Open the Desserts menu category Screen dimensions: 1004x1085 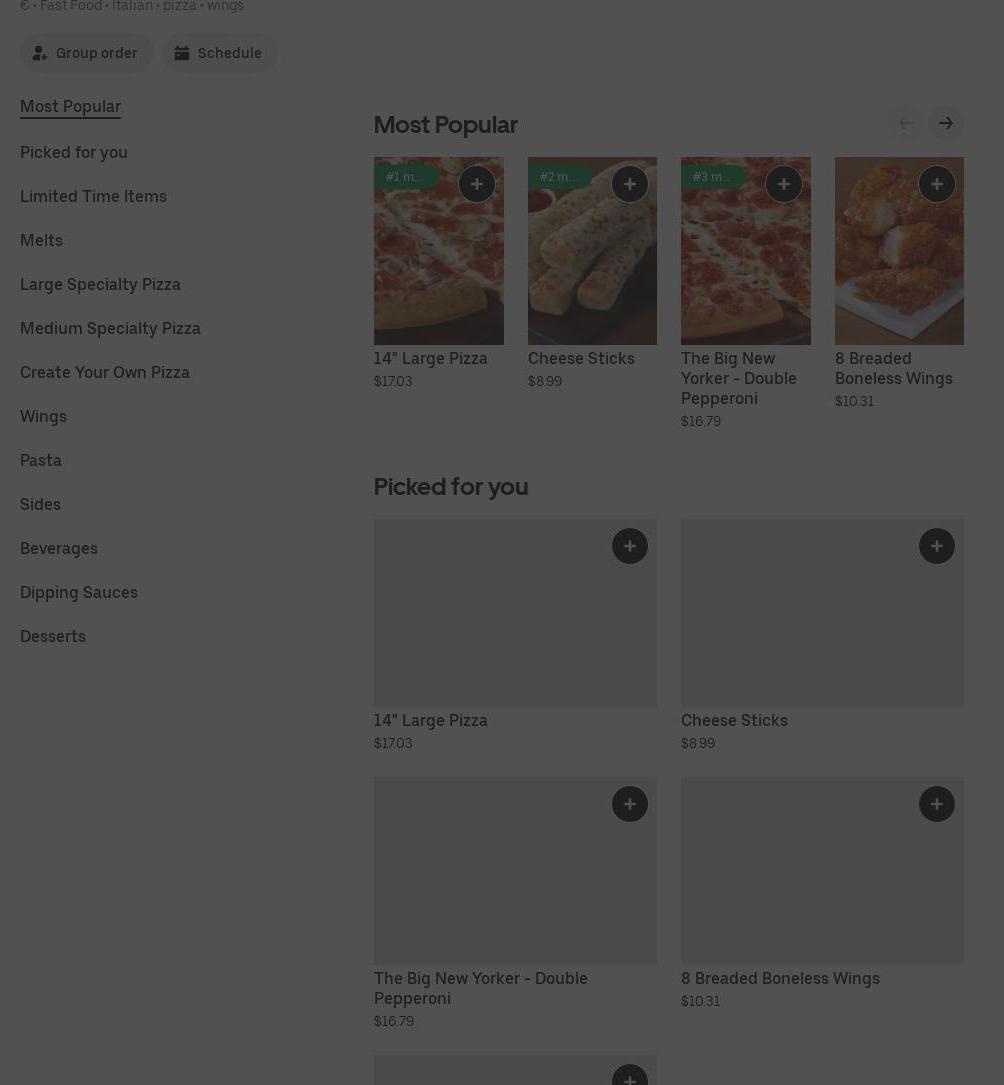pos(53,636)
